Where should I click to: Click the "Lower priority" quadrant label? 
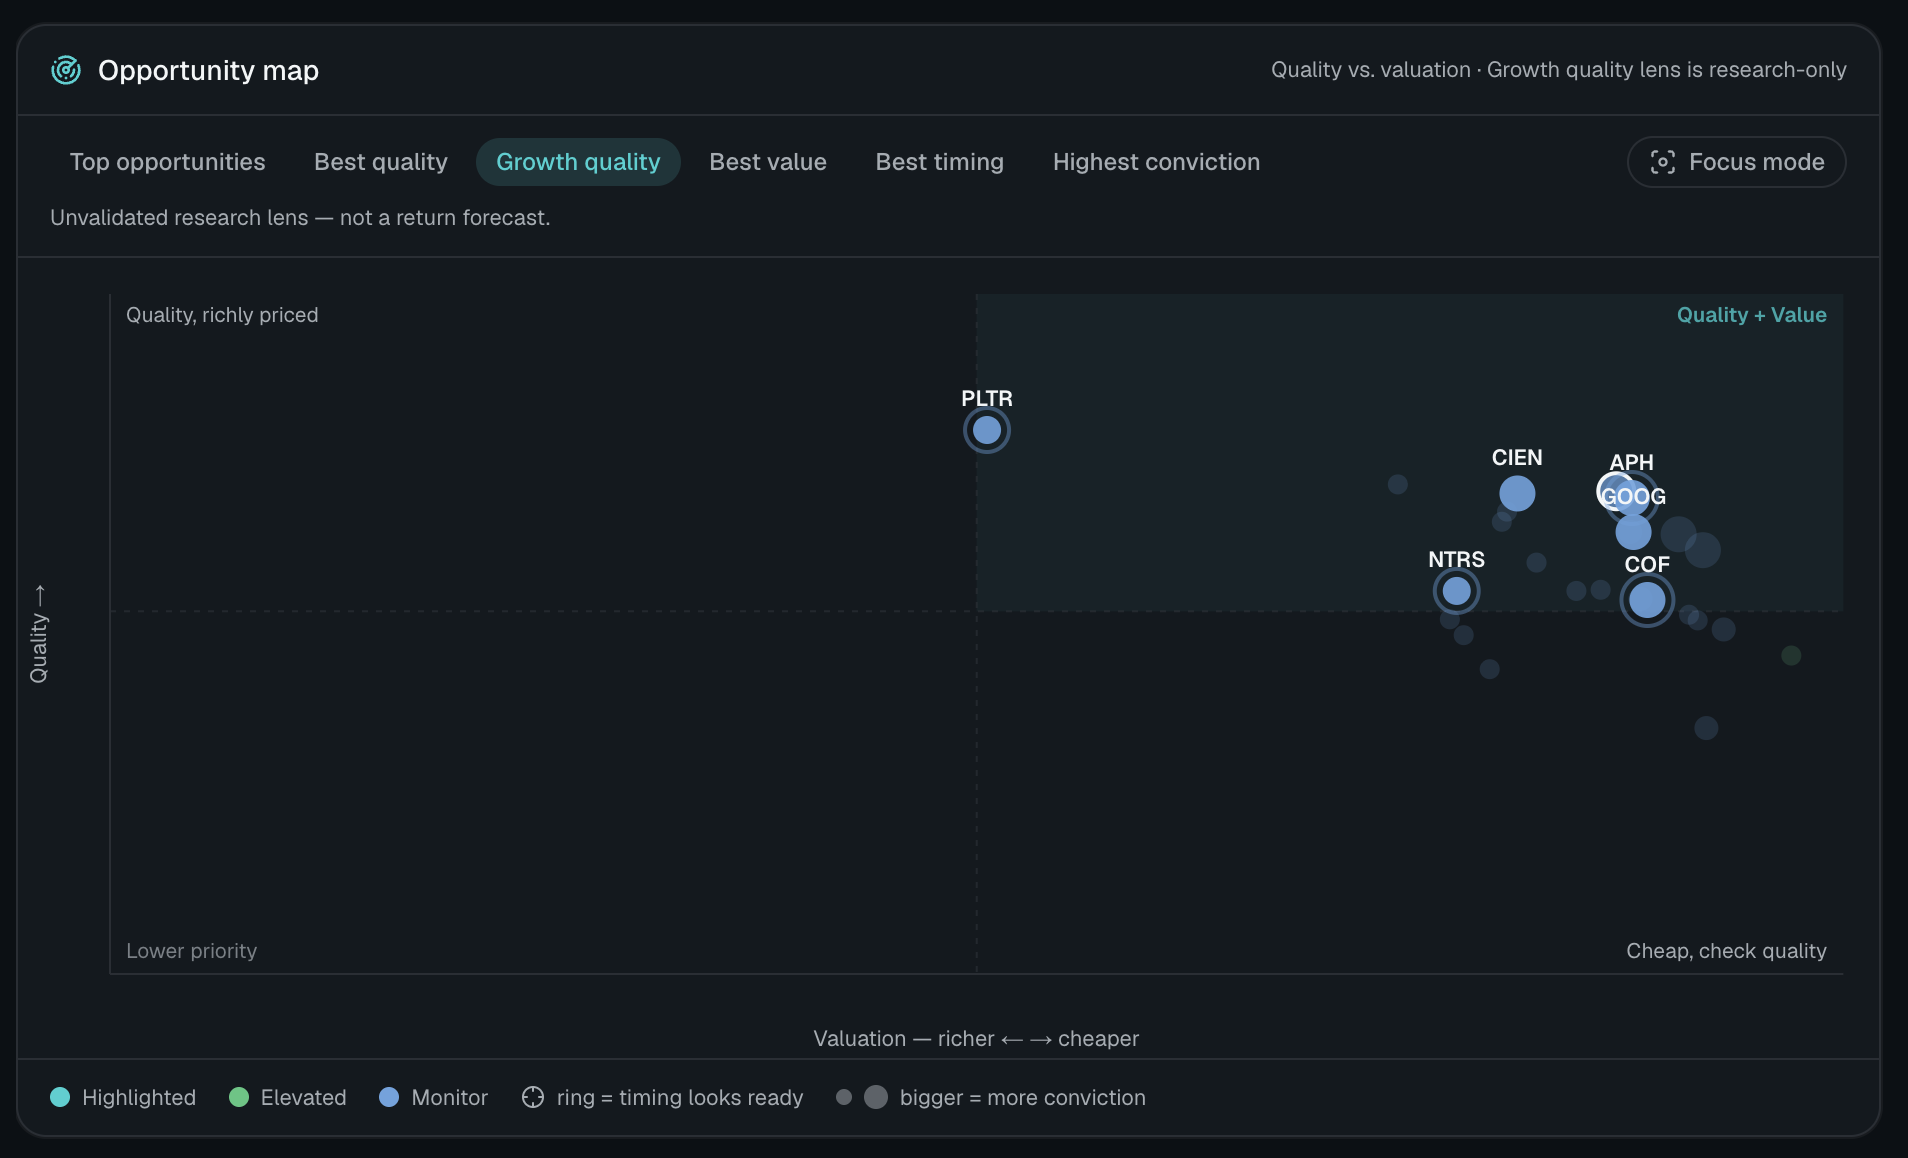(192, 951)
